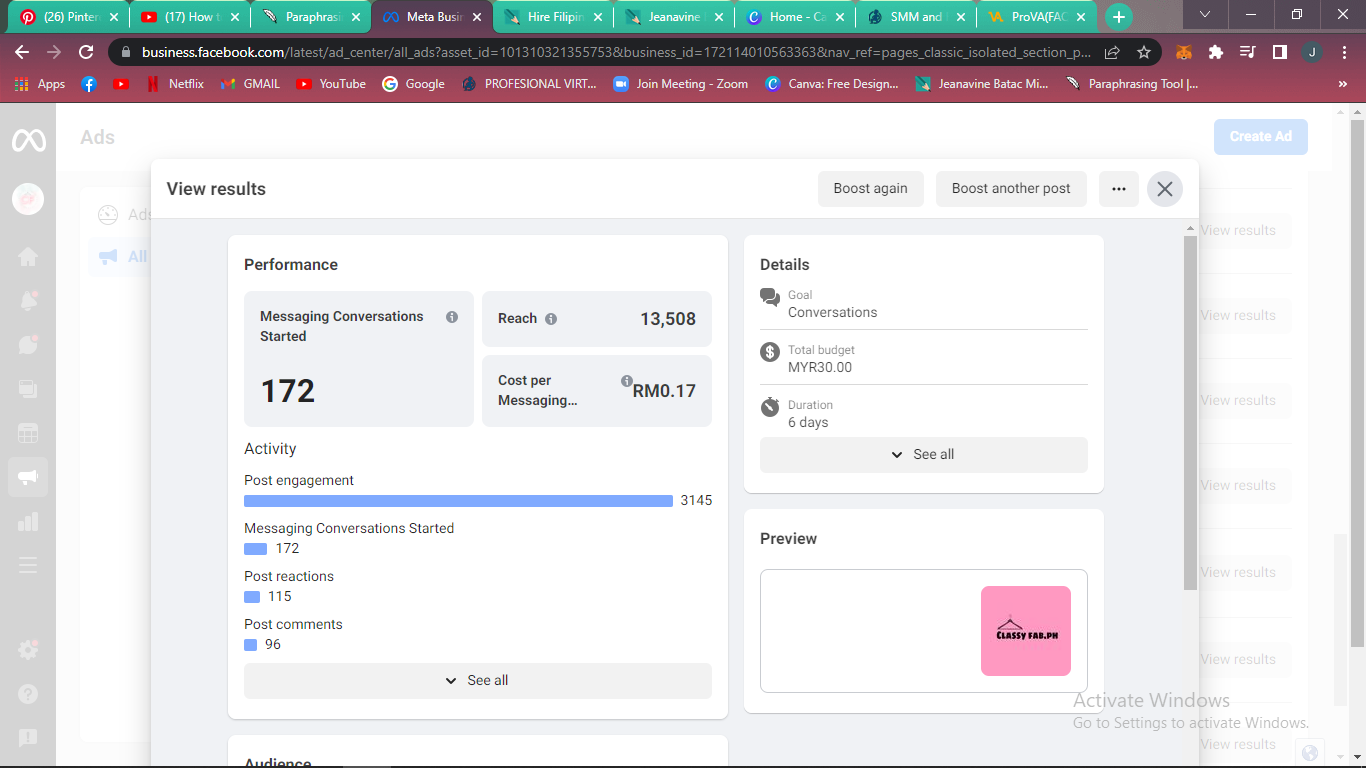
Task: Click the Post engagement progress bar
Action: [x=458, y=501]
